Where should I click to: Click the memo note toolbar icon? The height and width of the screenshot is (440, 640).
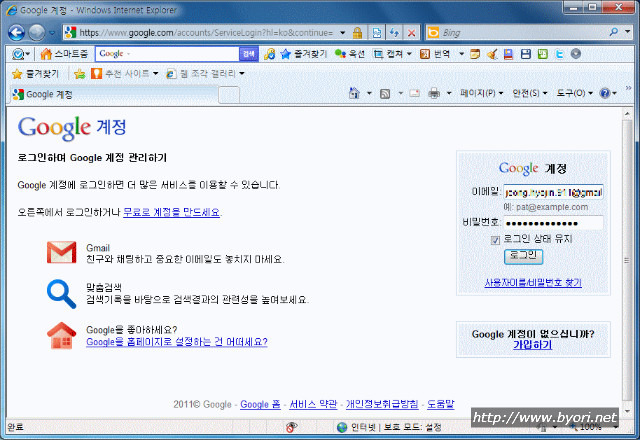[475, 54]
